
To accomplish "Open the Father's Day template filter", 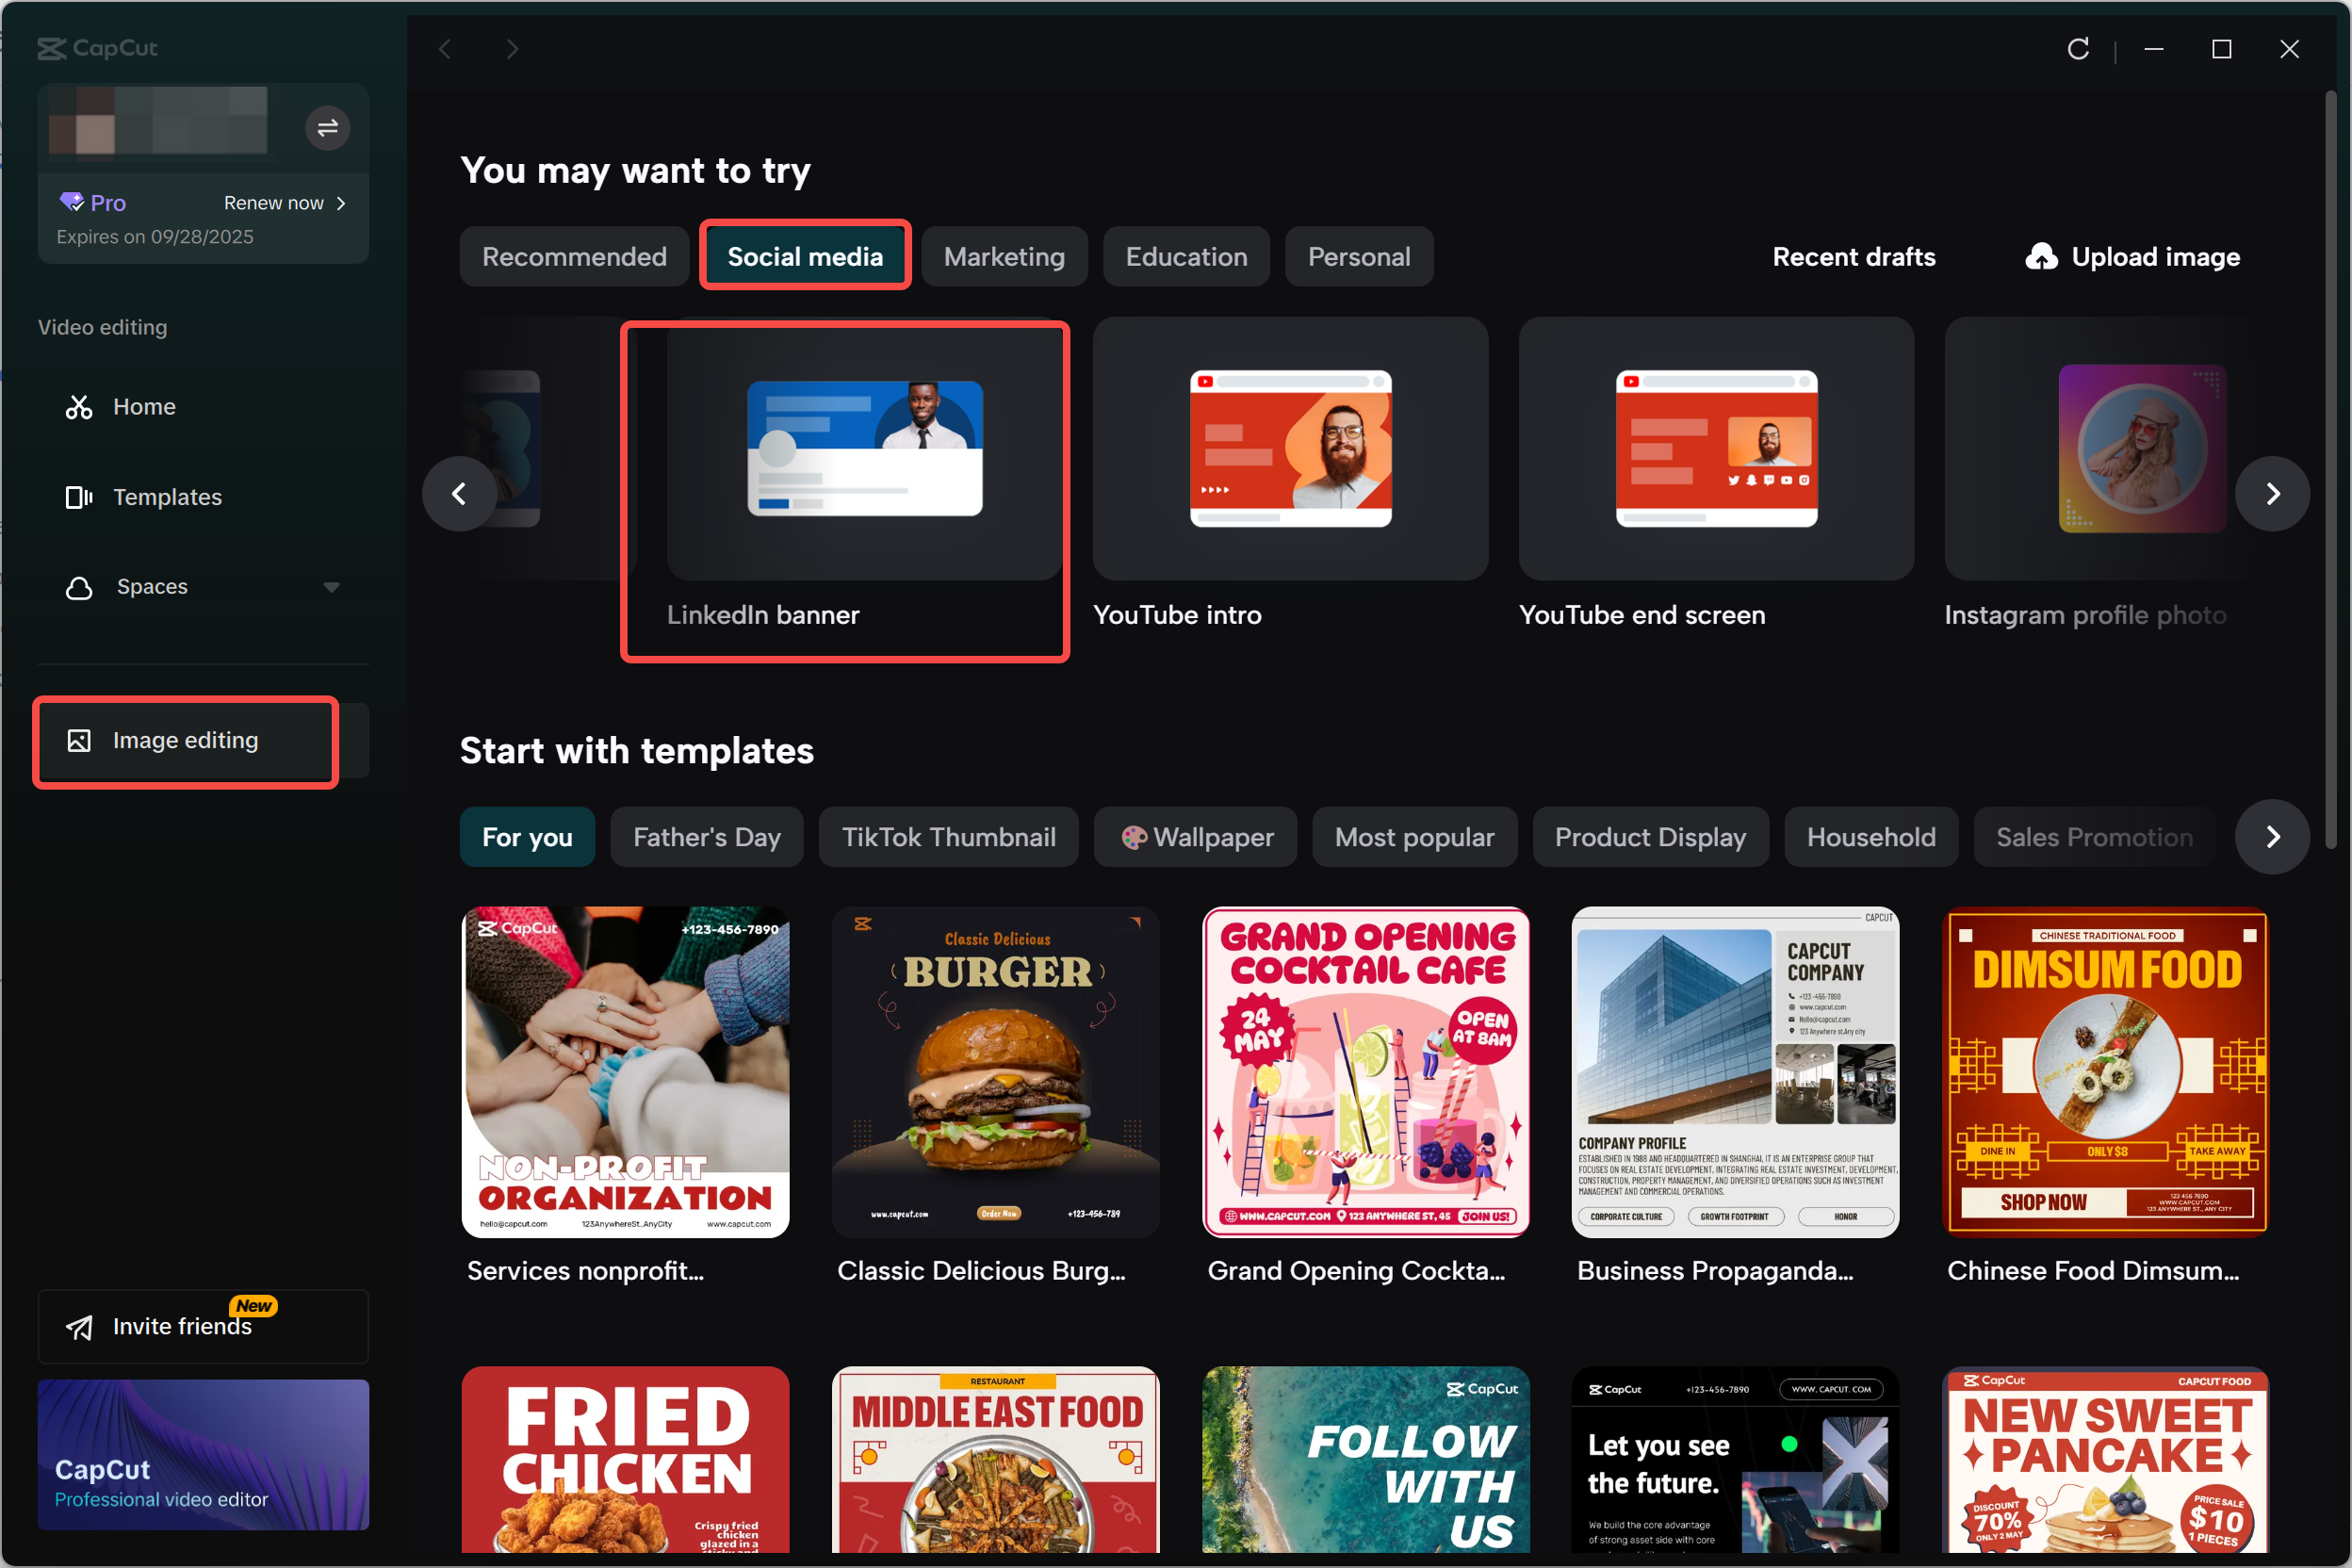I will click(707, 837).
